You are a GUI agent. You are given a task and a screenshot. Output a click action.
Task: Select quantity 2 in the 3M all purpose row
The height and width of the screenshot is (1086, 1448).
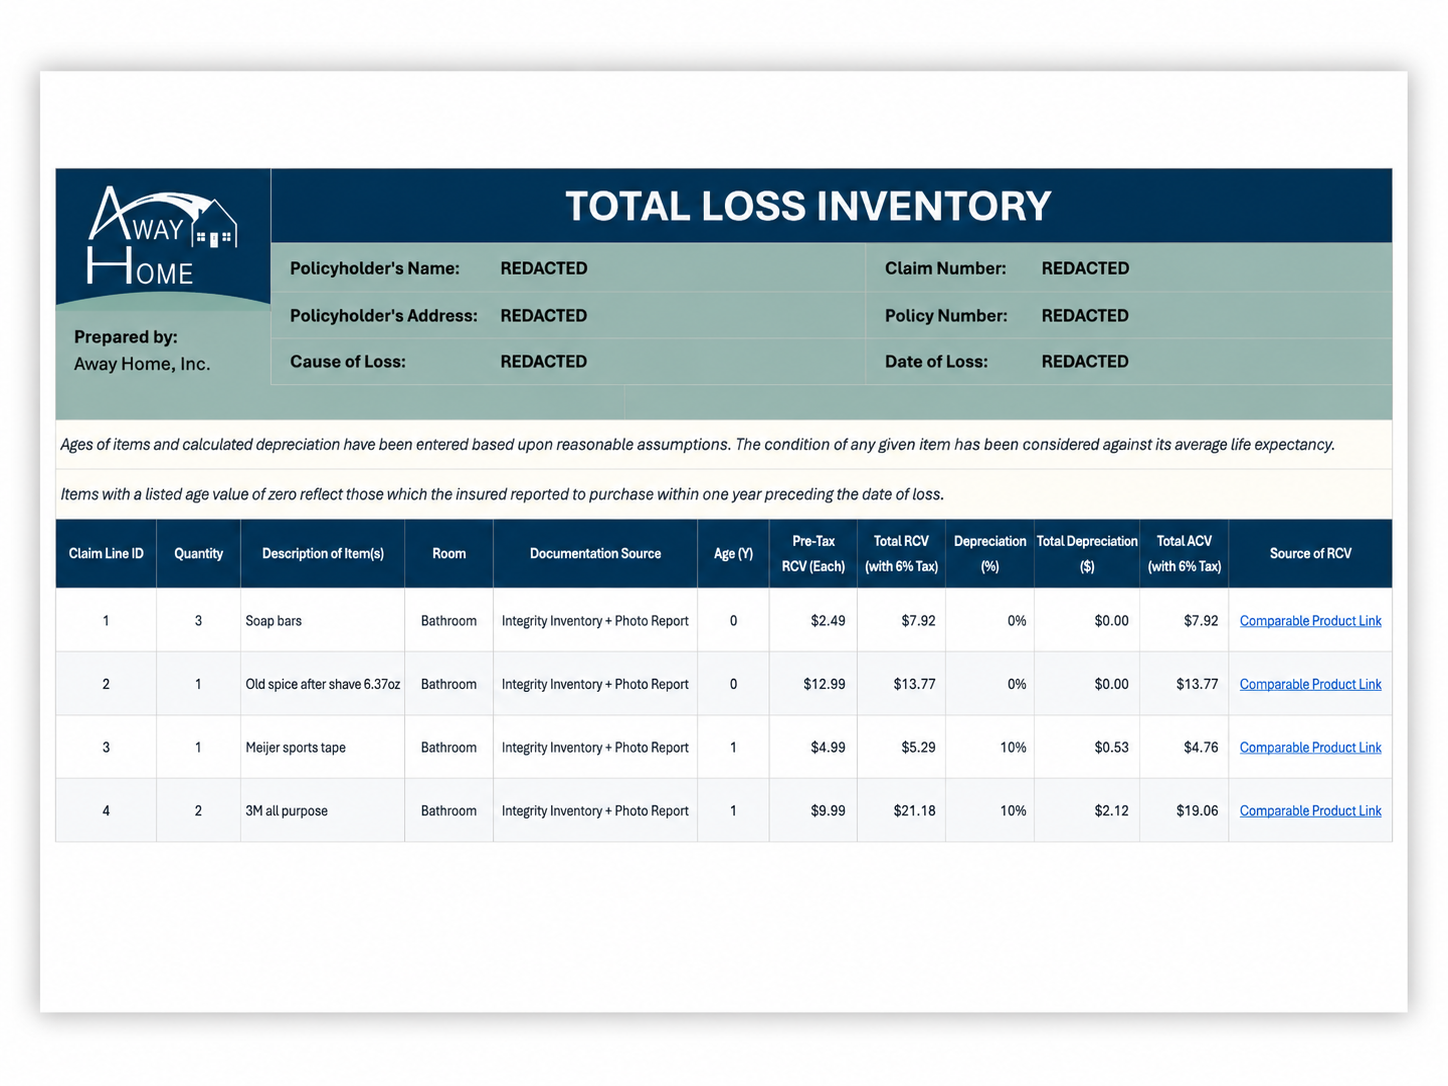(x=198, y=811)
